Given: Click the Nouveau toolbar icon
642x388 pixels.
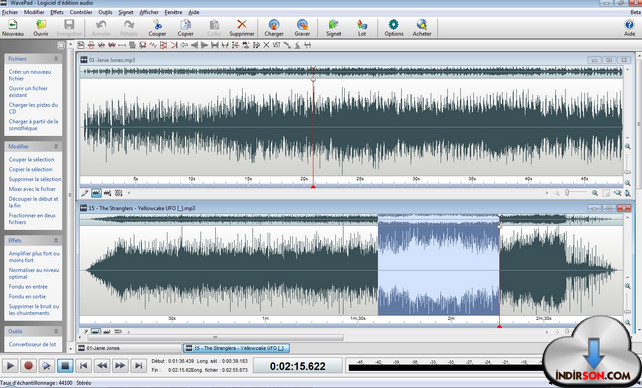Looking at the screenshot, I should [13, 27].
